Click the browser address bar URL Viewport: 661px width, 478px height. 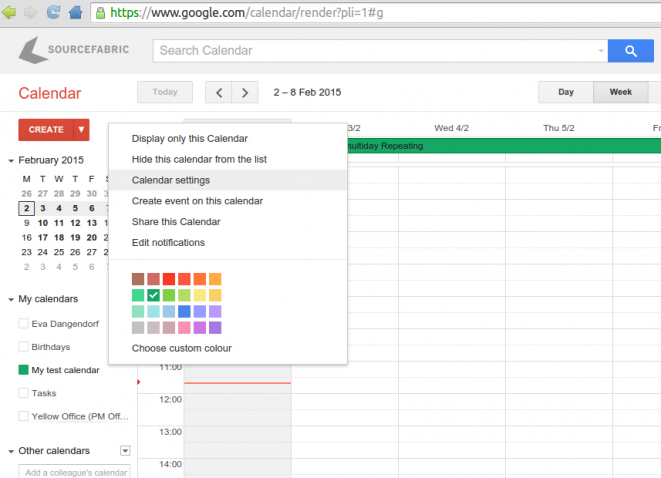247,13
